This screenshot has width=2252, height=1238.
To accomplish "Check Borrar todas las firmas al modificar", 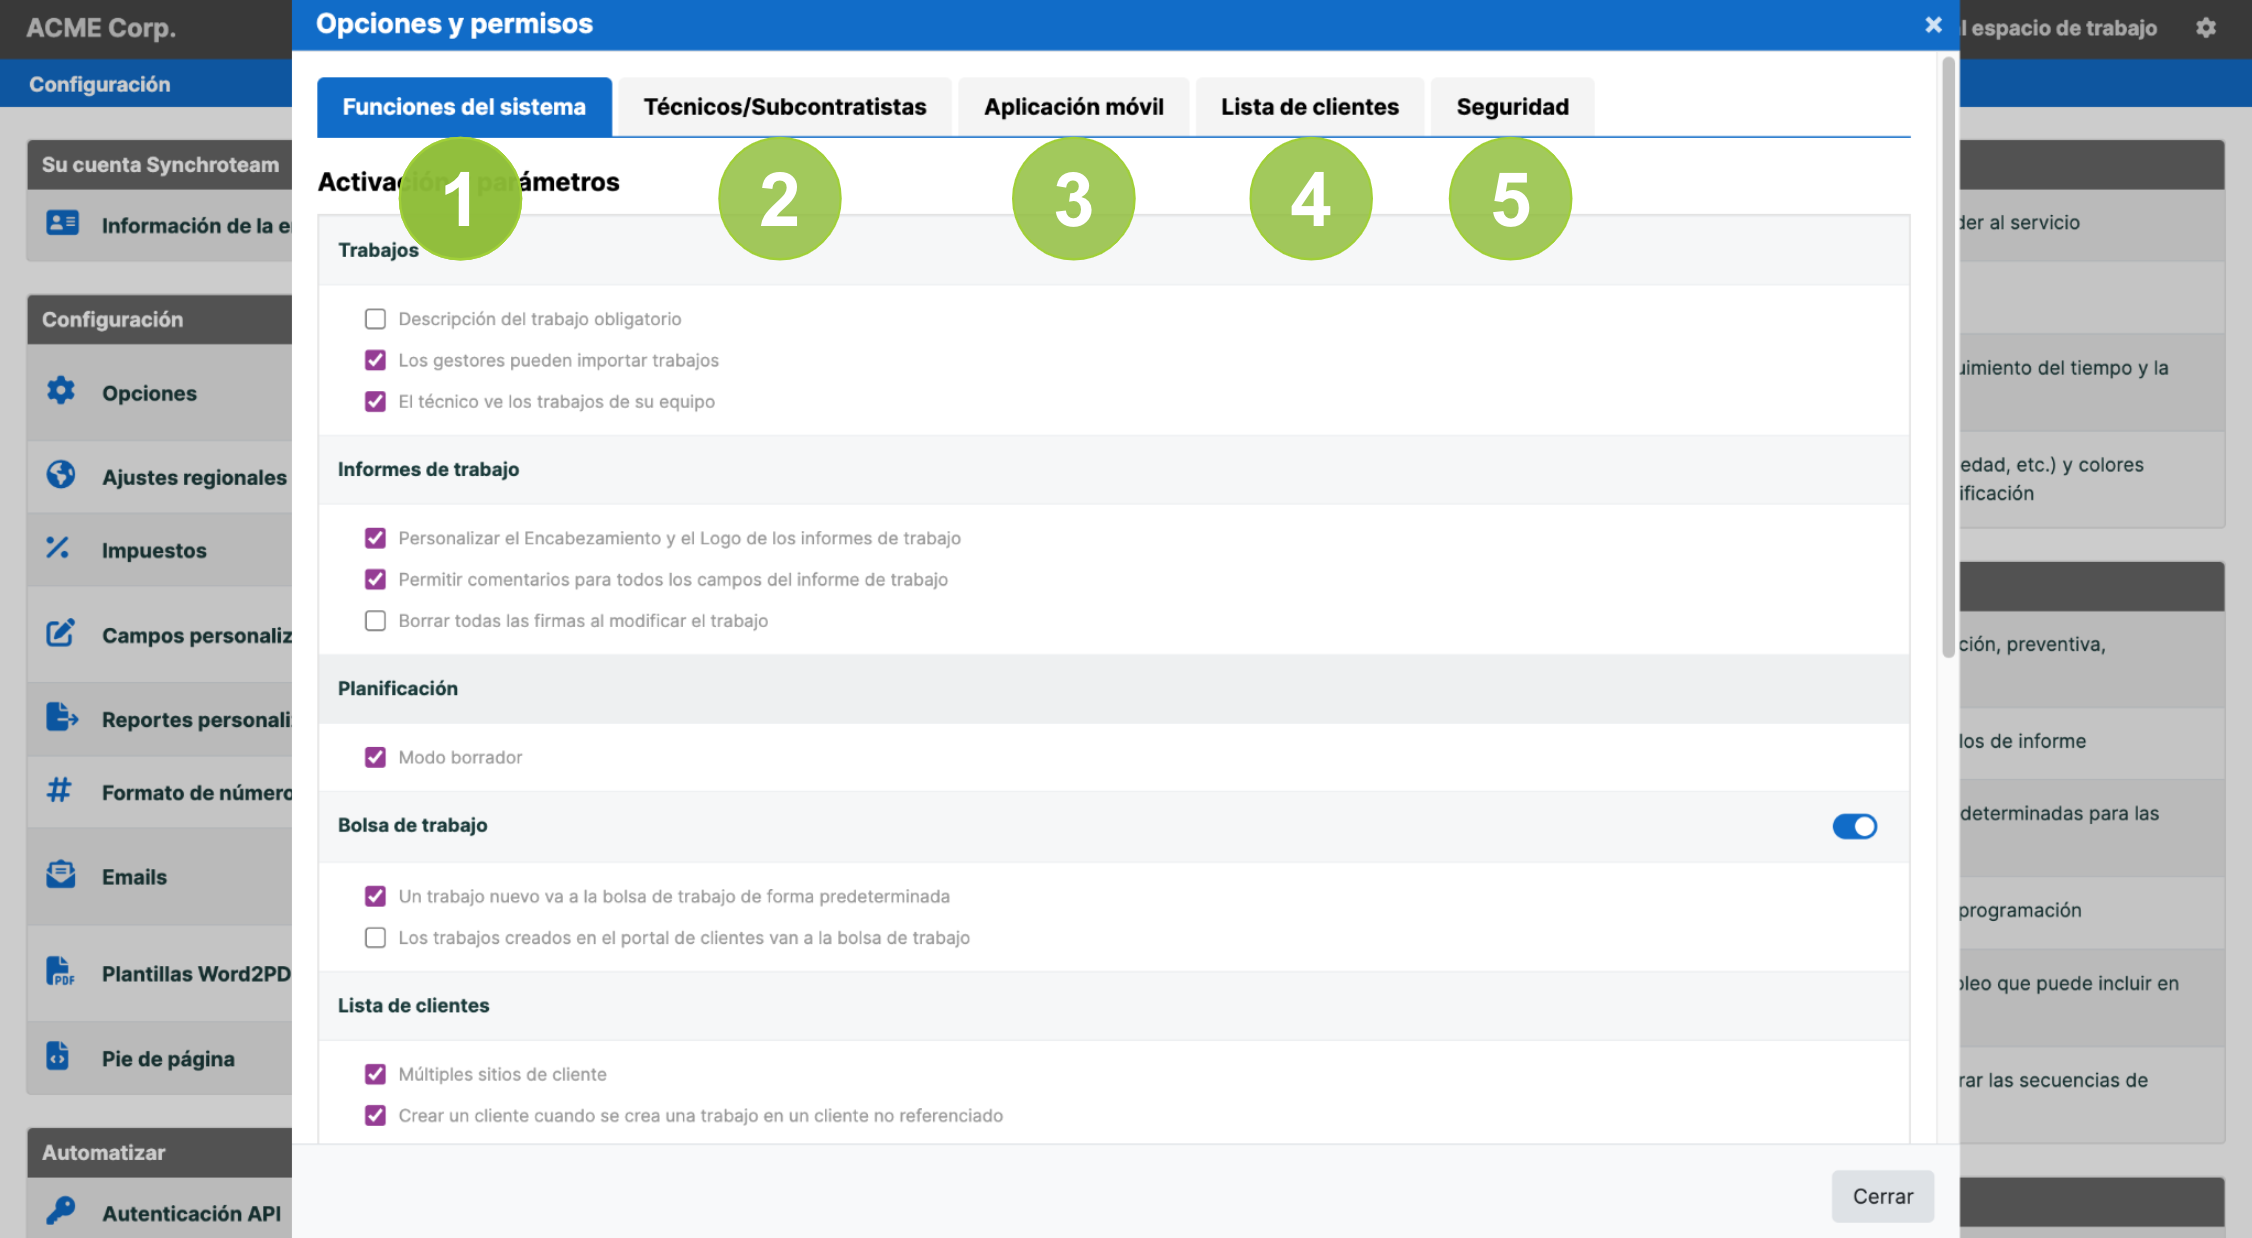I will [375, 621].
